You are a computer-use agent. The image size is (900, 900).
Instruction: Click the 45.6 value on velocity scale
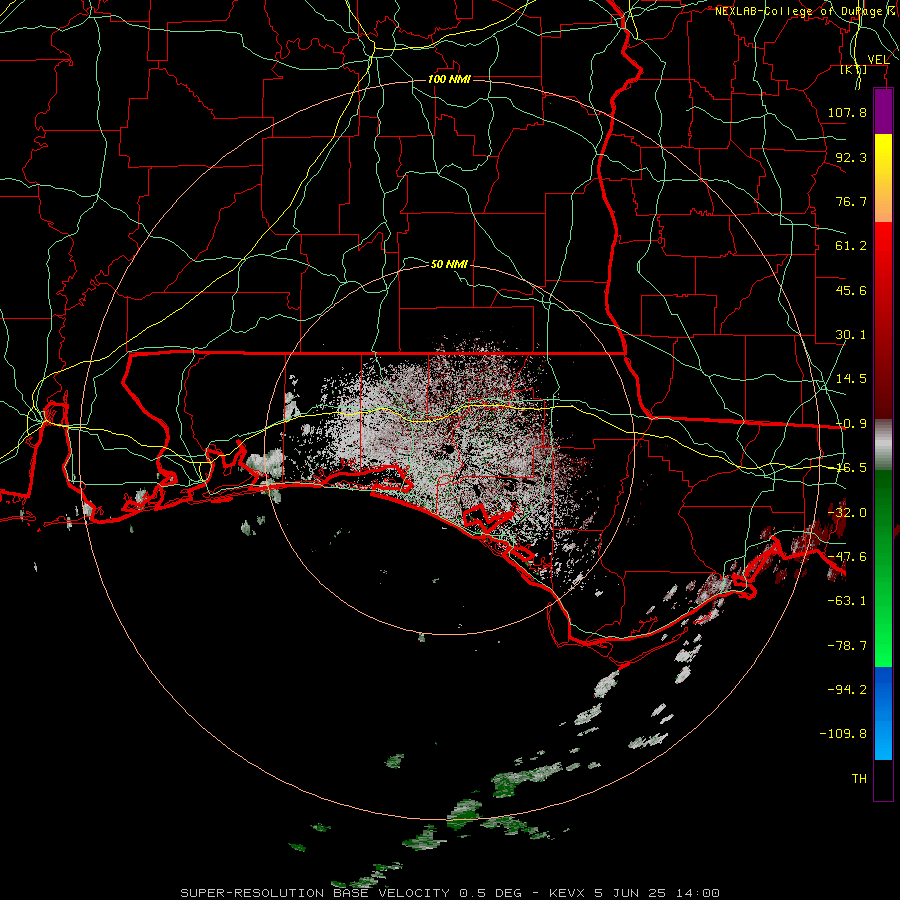[x=851, y=290]
